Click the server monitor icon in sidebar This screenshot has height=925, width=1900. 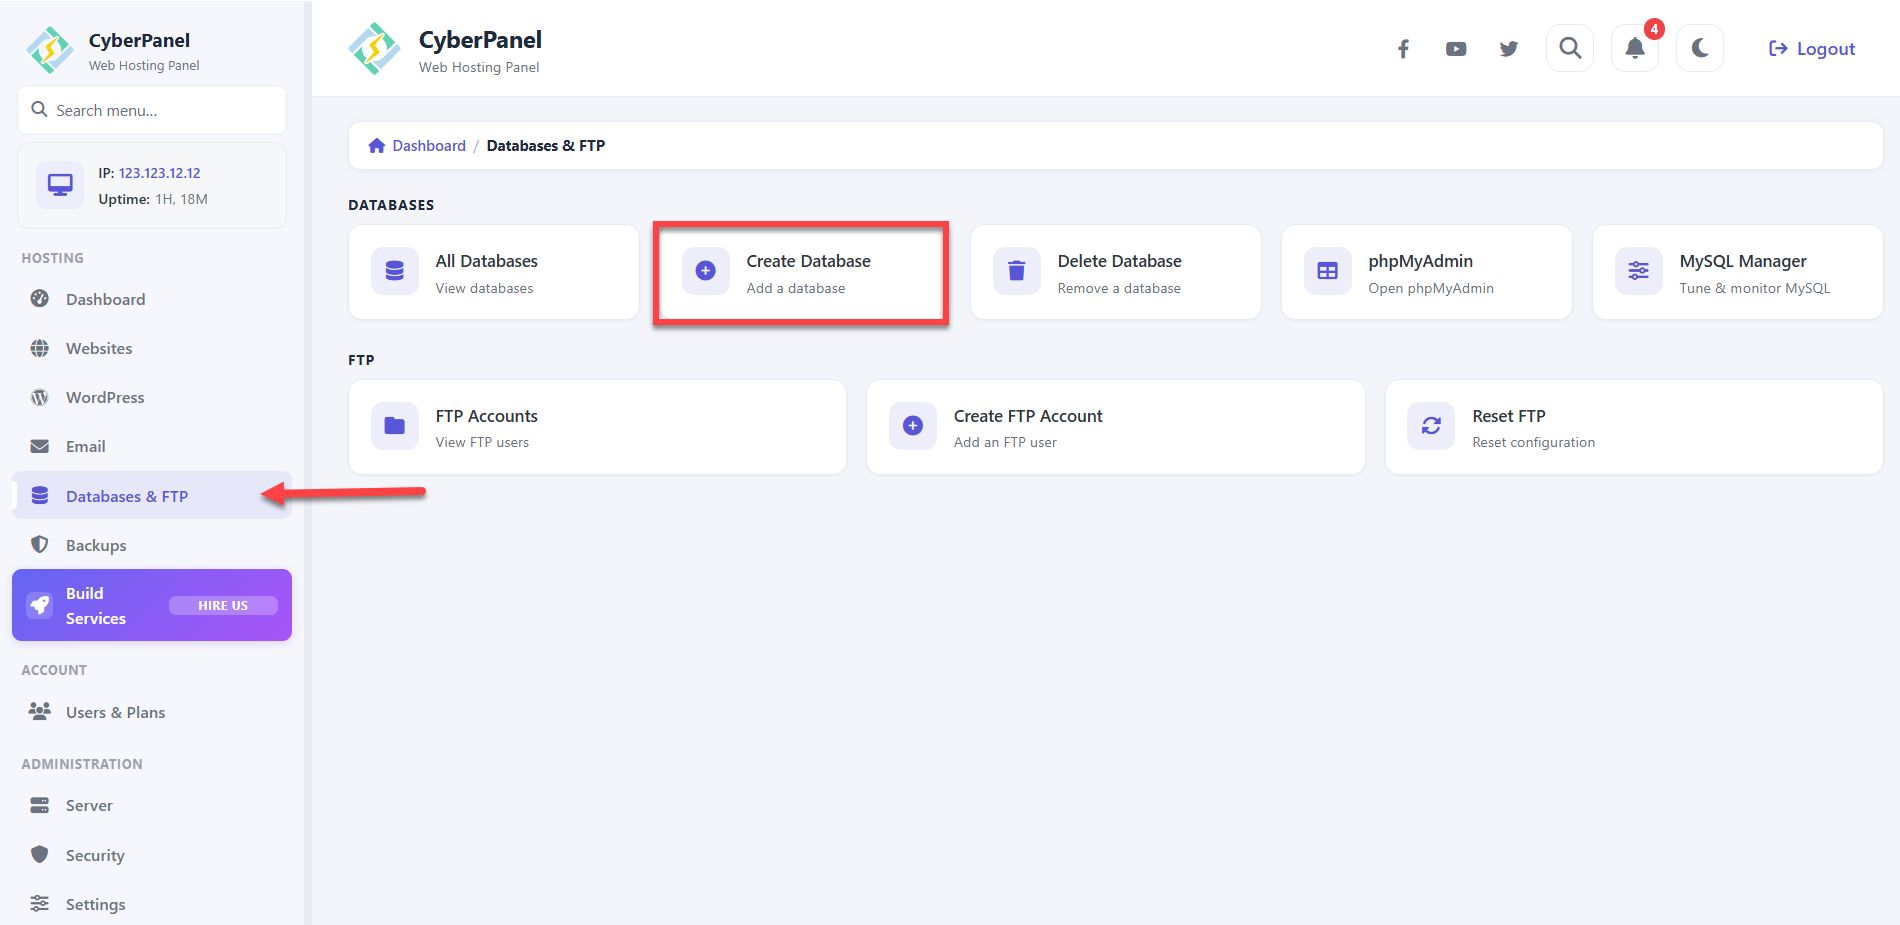click(x=60, y=185)
